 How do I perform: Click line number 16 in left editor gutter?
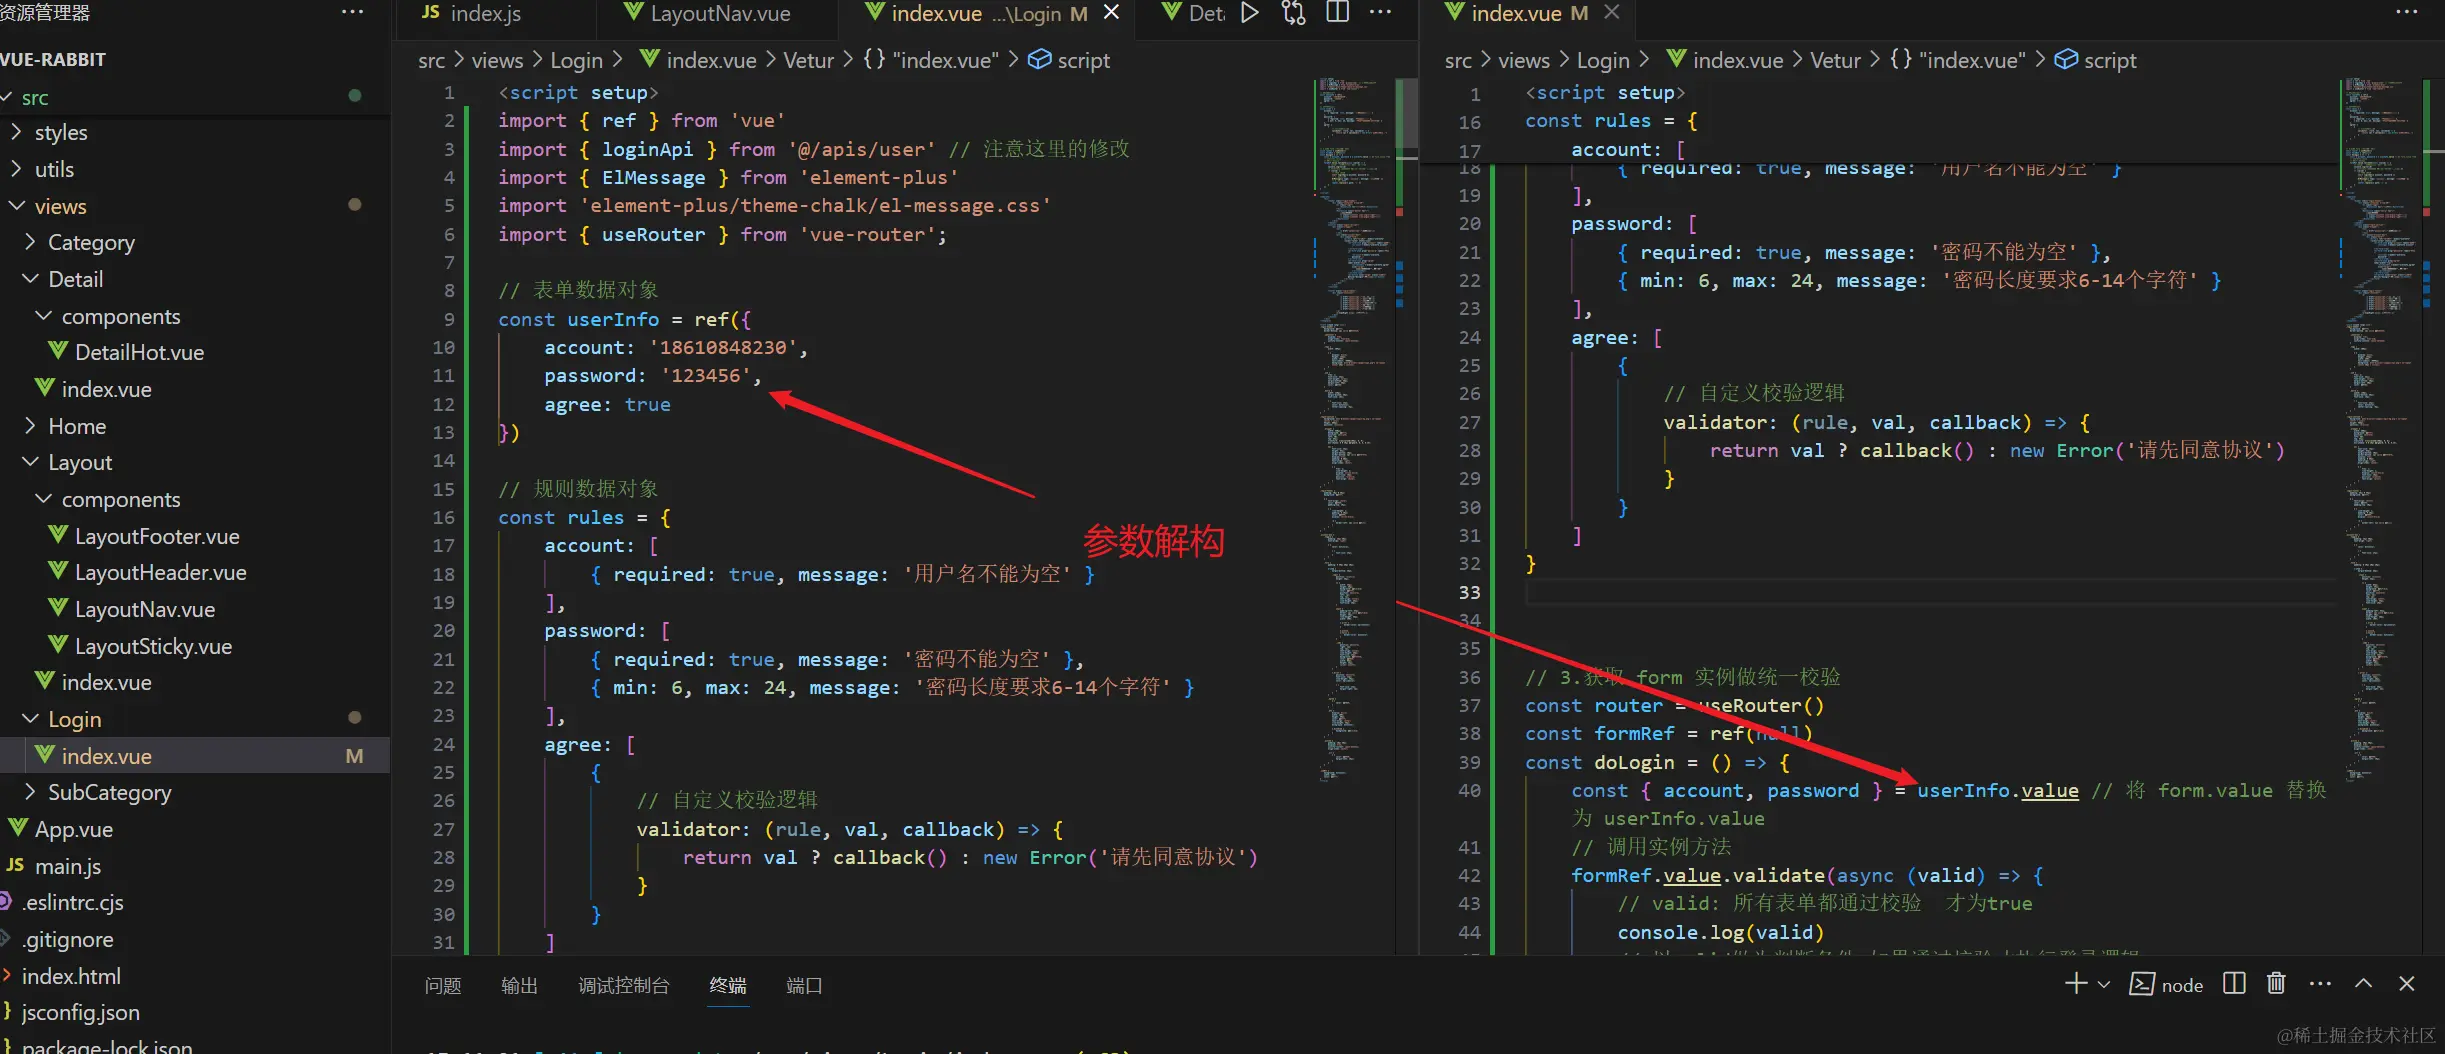tap(444, 517)
